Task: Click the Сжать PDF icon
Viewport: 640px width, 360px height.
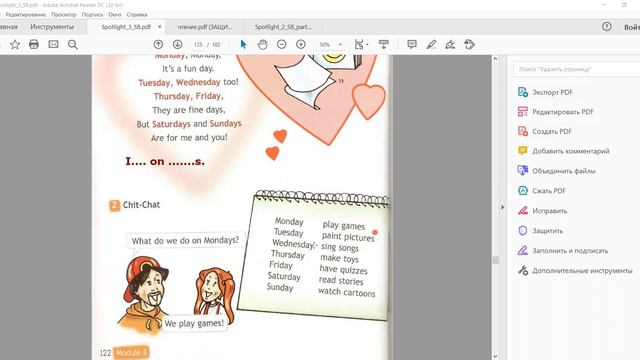Action: 523,191
